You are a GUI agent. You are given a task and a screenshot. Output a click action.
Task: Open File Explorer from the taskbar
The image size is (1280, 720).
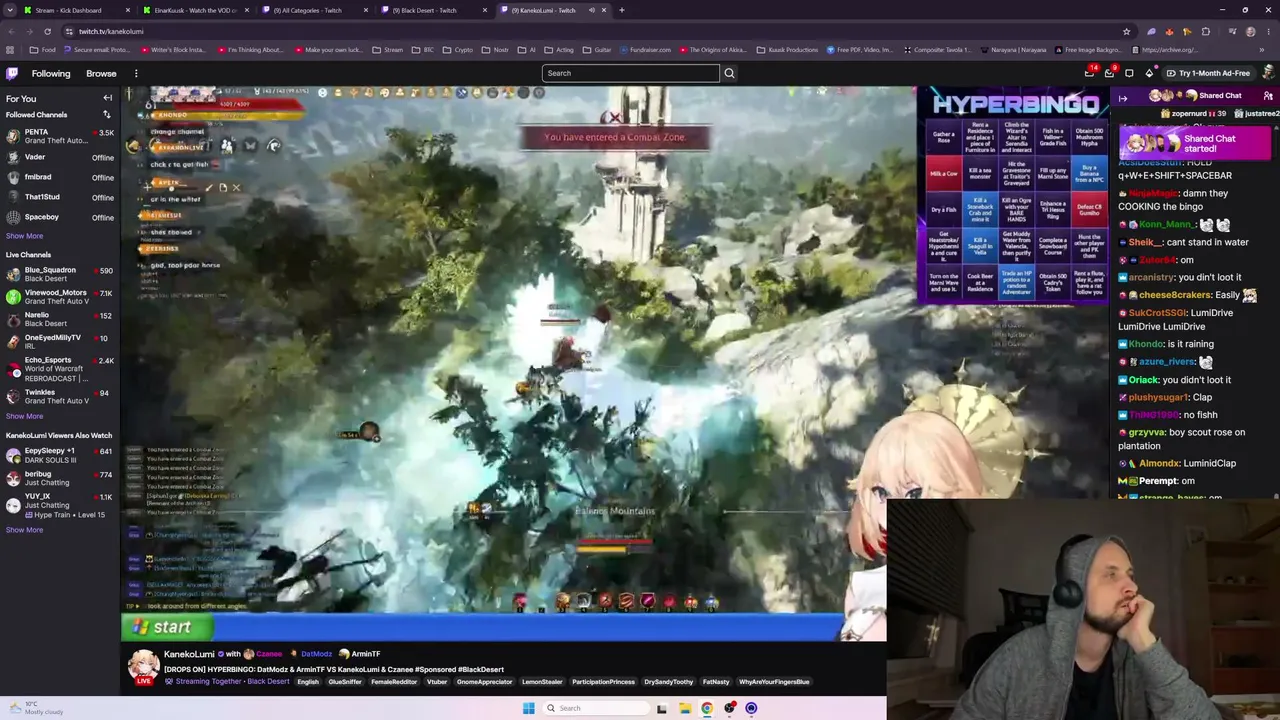point(684,708)
